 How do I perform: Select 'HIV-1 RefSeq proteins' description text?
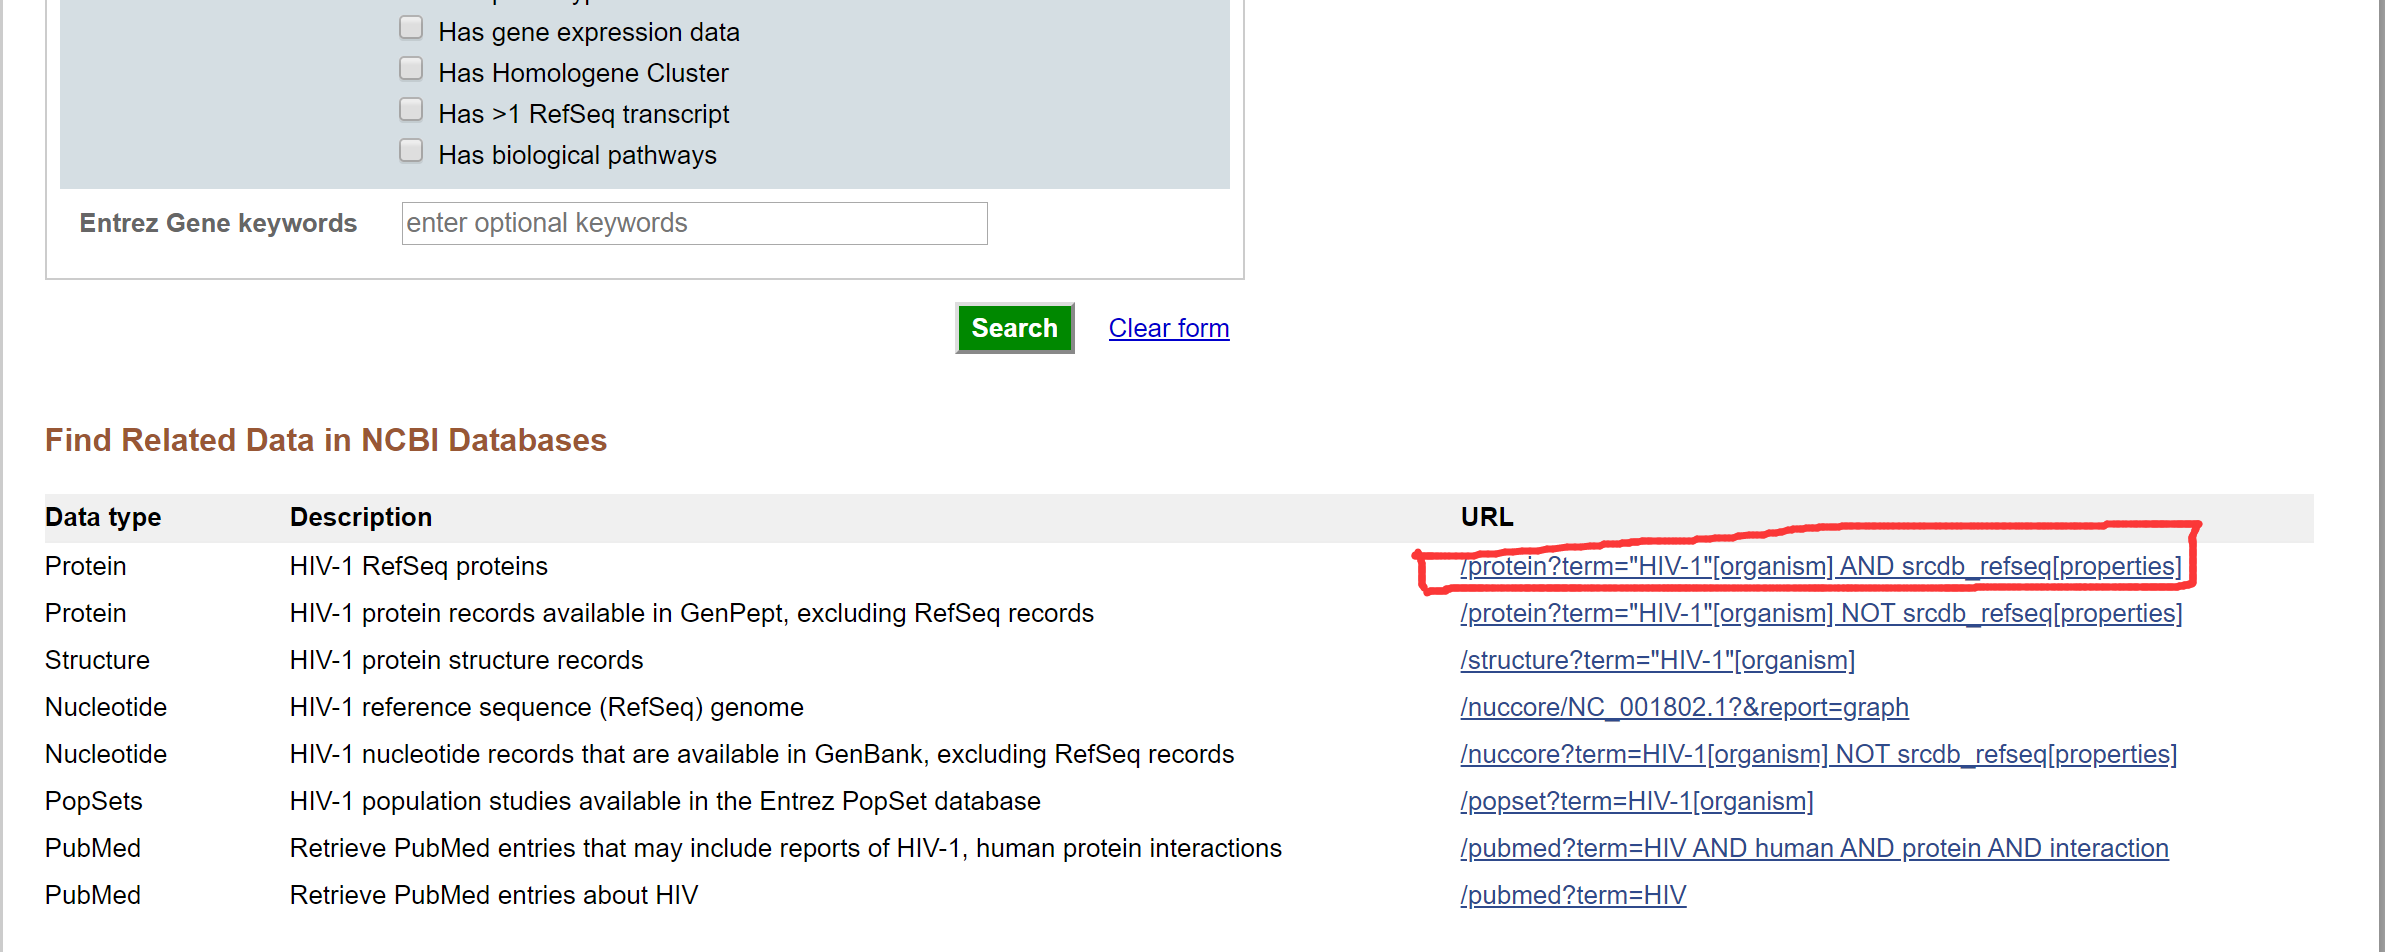click(419, 566)
